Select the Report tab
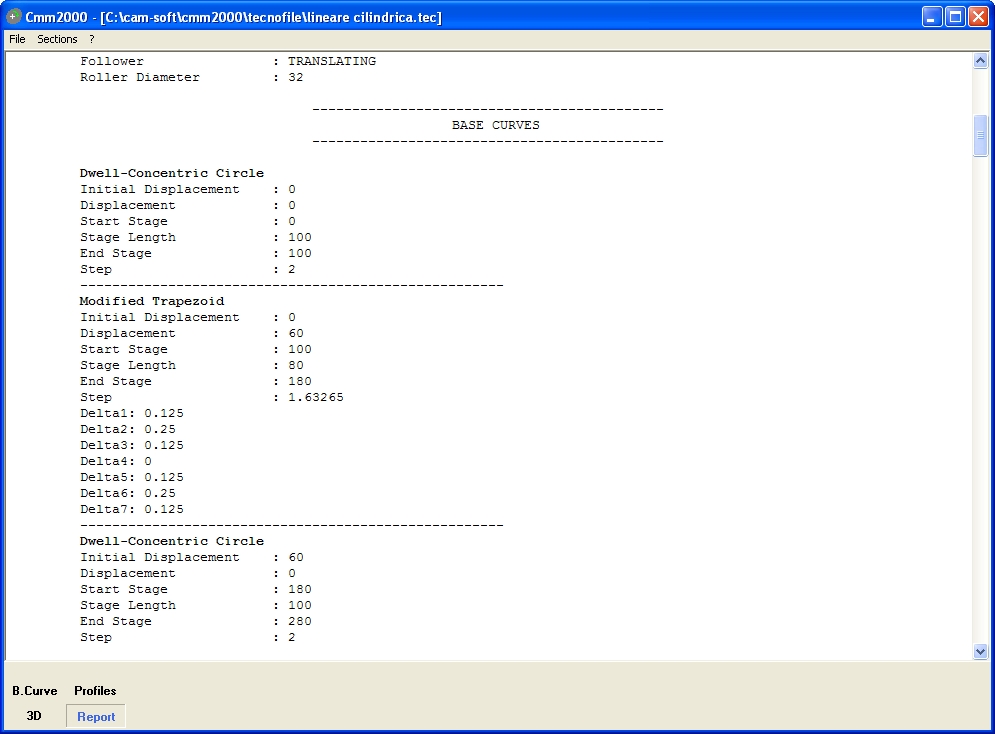The image size is (995, 734). (x=96, y=716)
